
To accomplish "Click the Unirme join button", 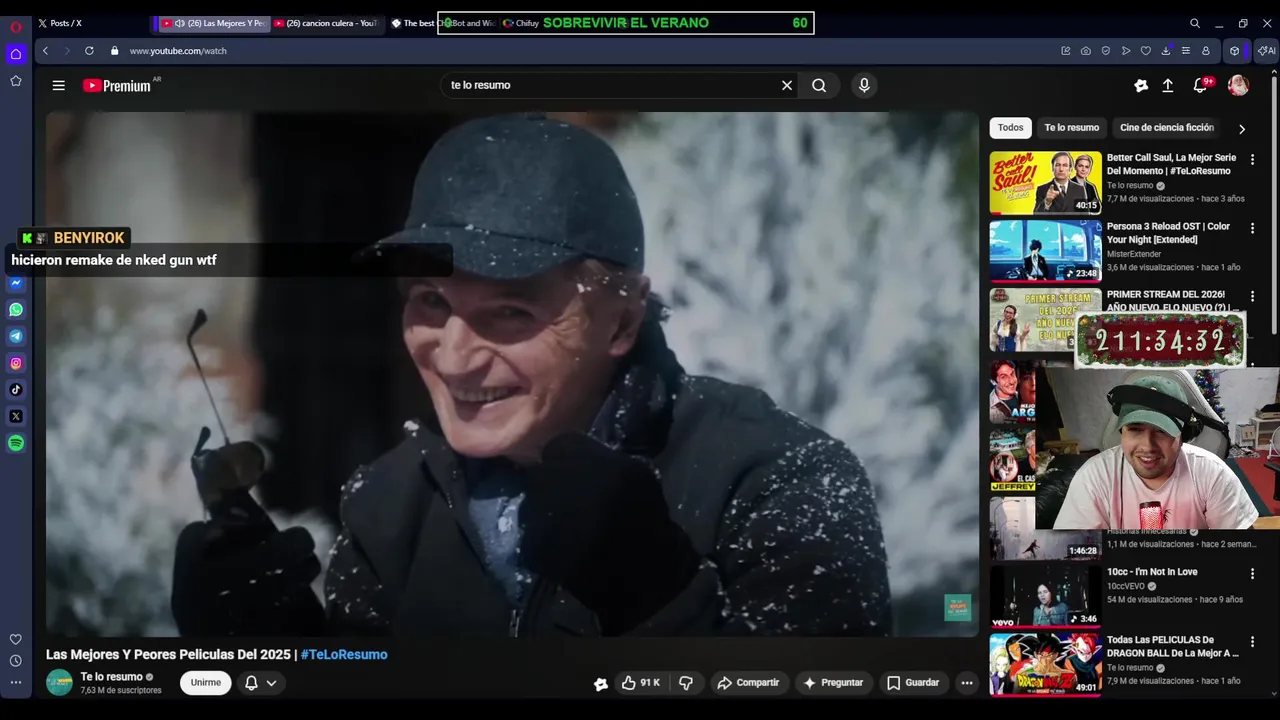I will tap(206, 683).
